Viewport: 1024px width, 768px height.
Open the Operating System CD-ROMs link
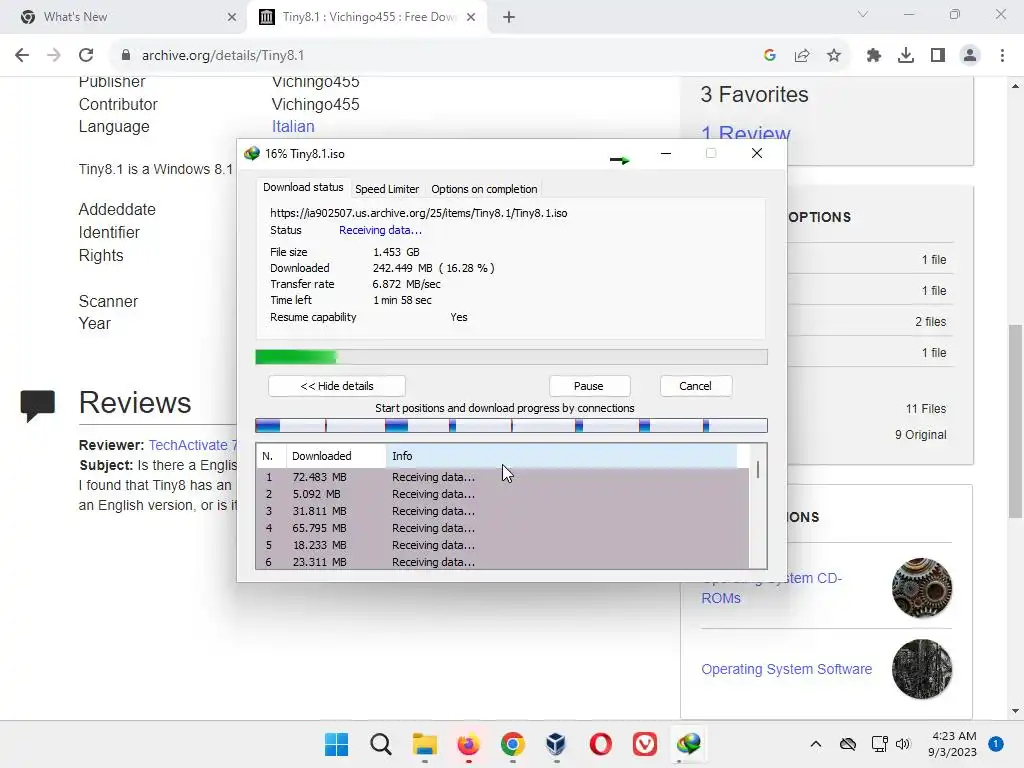[x=771, y=588]
